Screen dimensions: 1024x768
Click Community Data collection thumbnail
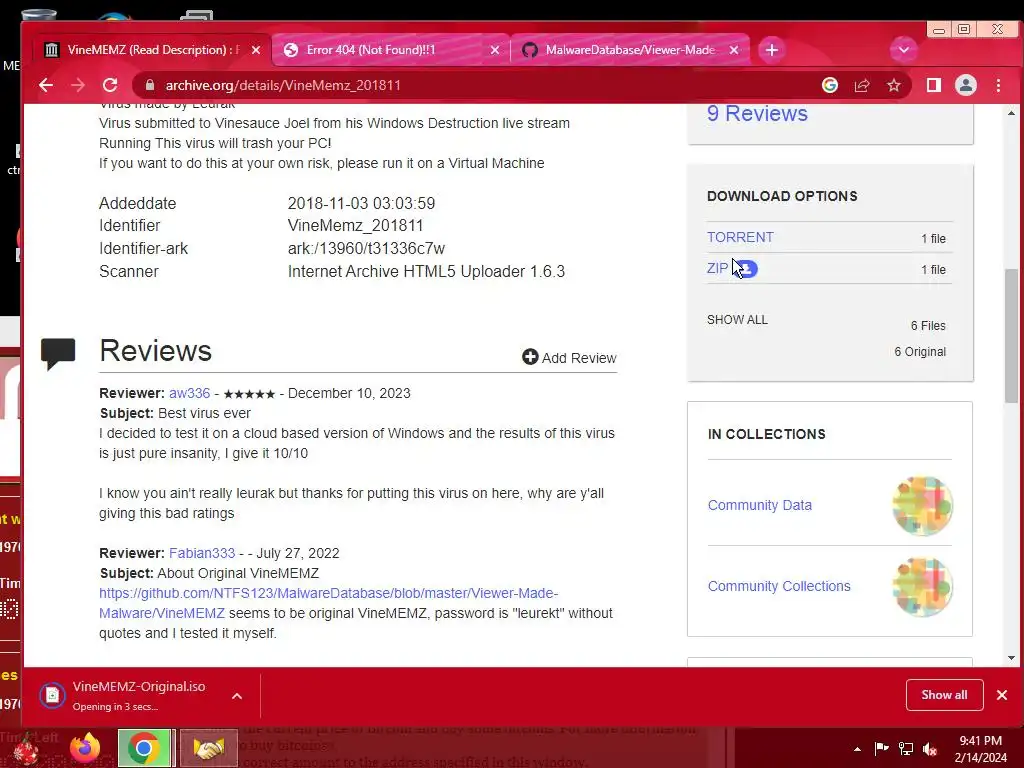coord(922,506)
